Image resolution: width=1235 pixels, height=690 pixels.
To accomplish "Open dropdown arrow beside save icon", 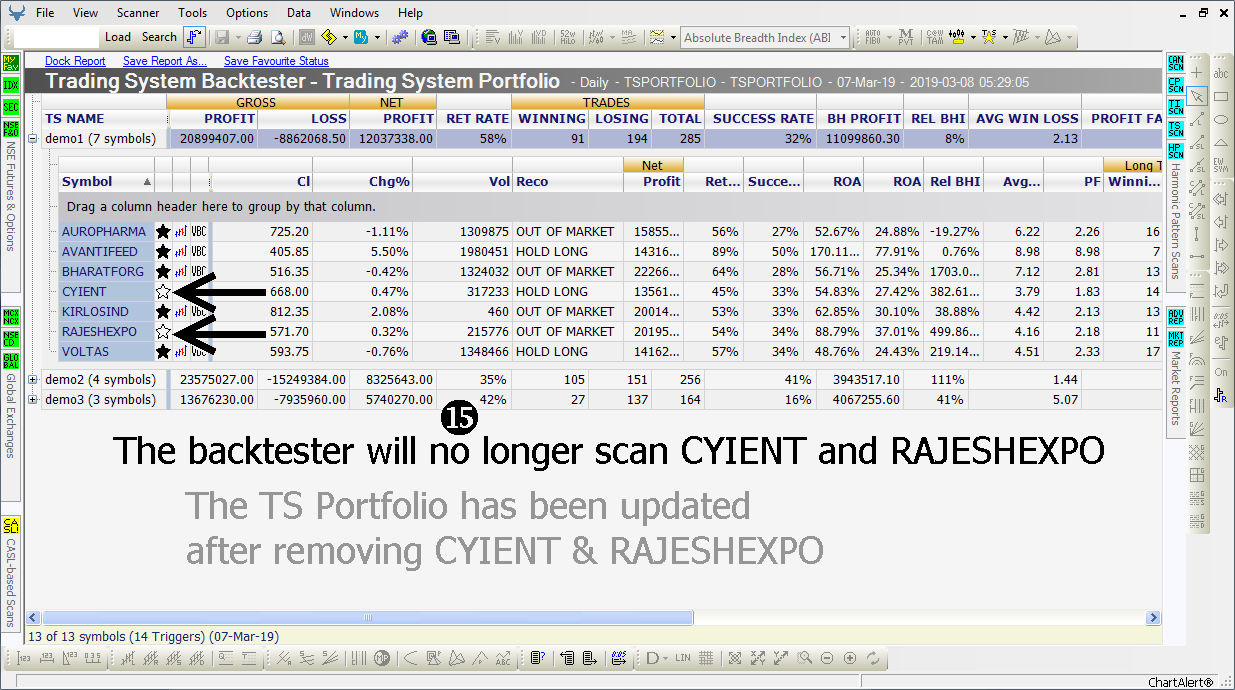I will [236, 37].
